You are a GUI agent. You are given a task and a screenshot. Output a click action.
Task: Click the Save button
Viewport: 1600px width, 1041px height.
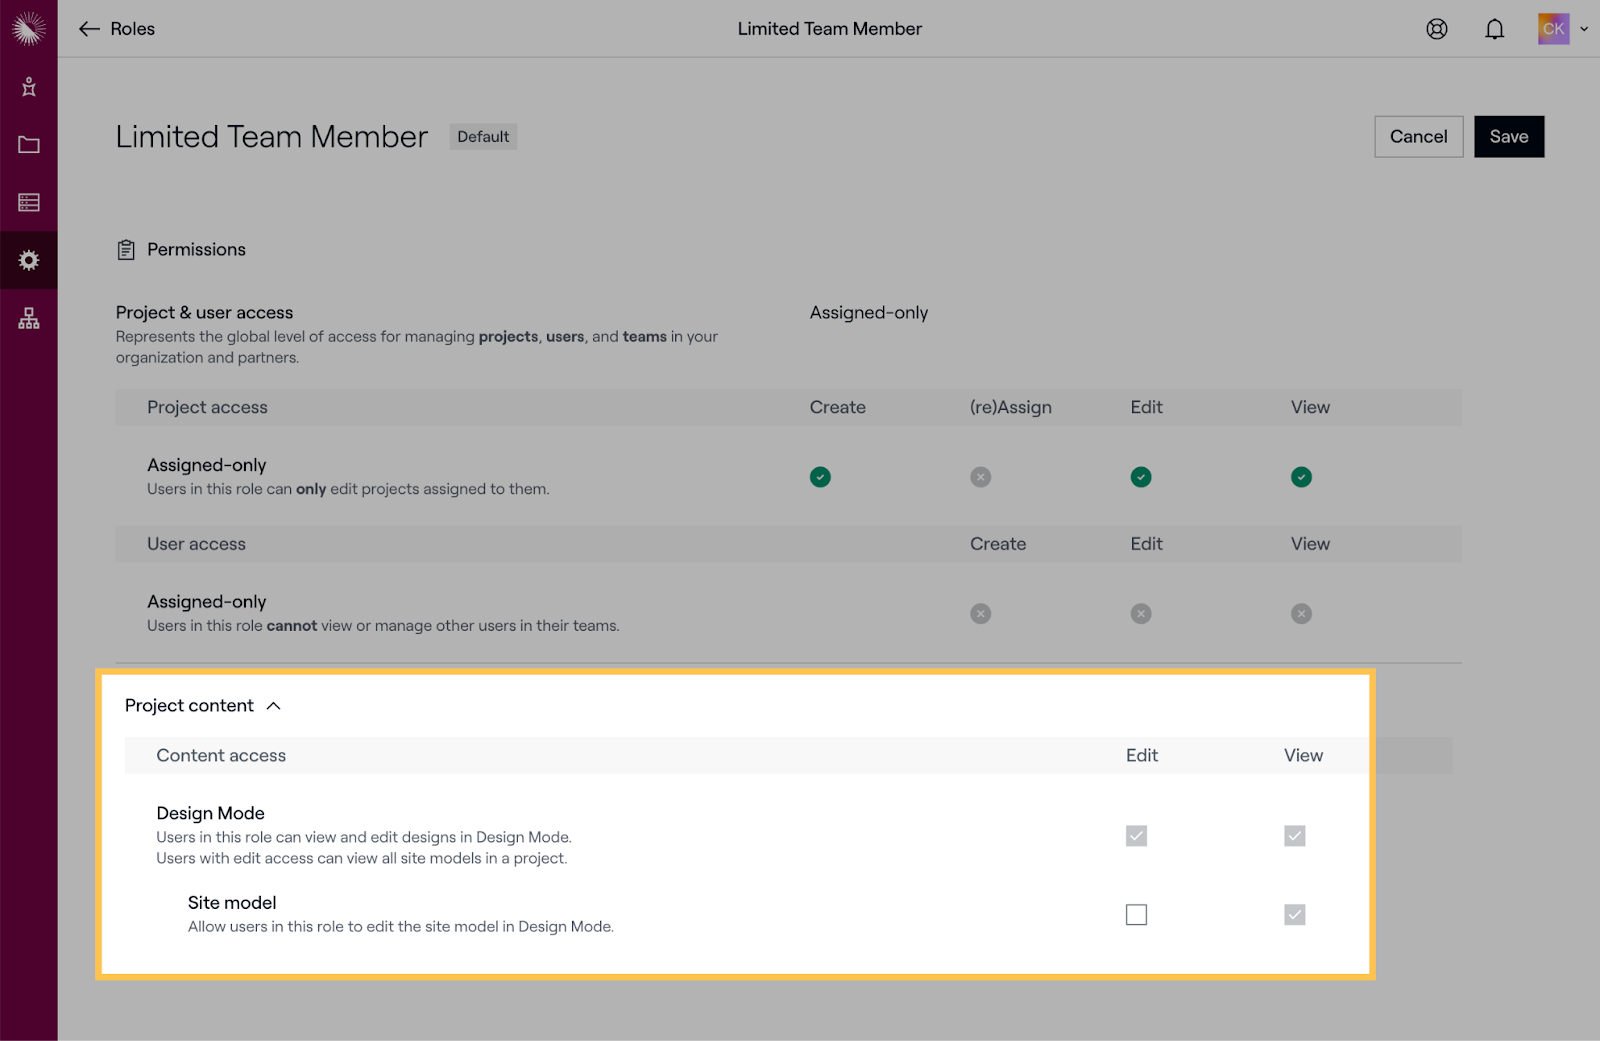pos(1509,136)
